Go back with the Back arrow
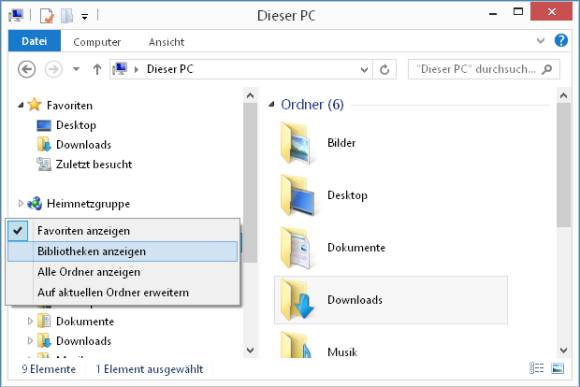This screenshot has width=580, height=387. (27, 69)
